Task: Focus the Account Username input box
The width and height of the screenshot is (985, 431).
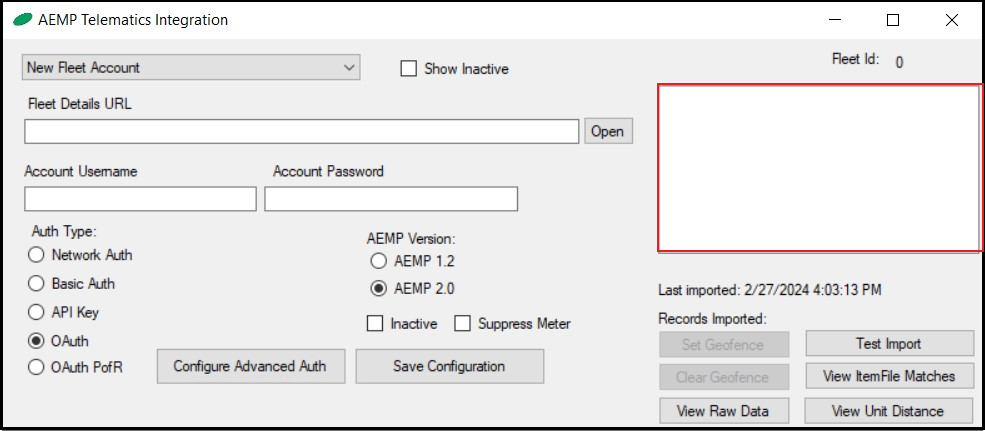Action: point(140,199)
